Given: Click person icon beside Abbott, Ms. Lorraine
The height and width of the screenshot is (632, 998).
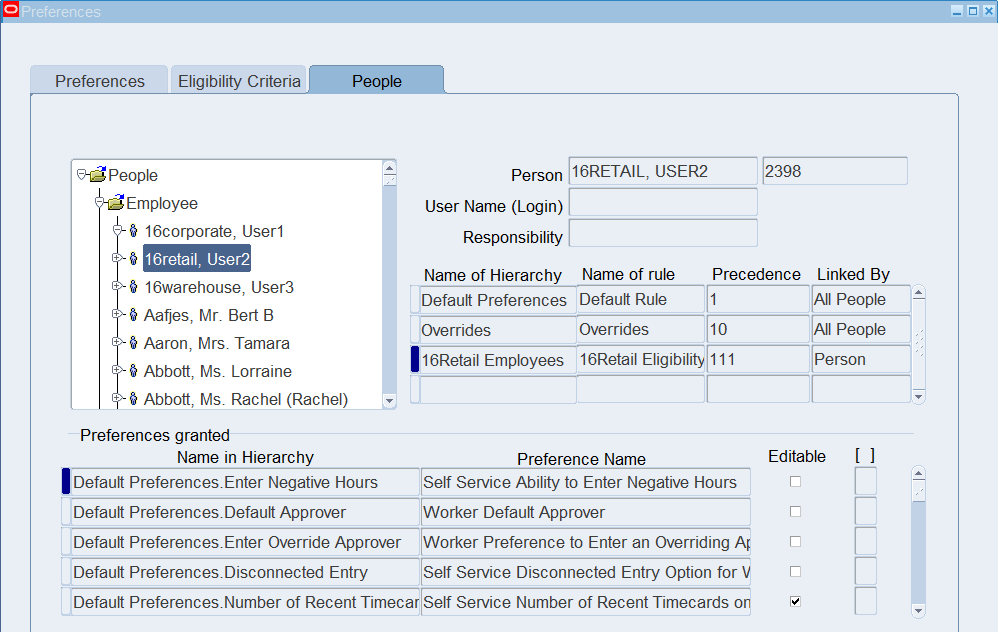Looking at the screenshot, I should point(134,371).
